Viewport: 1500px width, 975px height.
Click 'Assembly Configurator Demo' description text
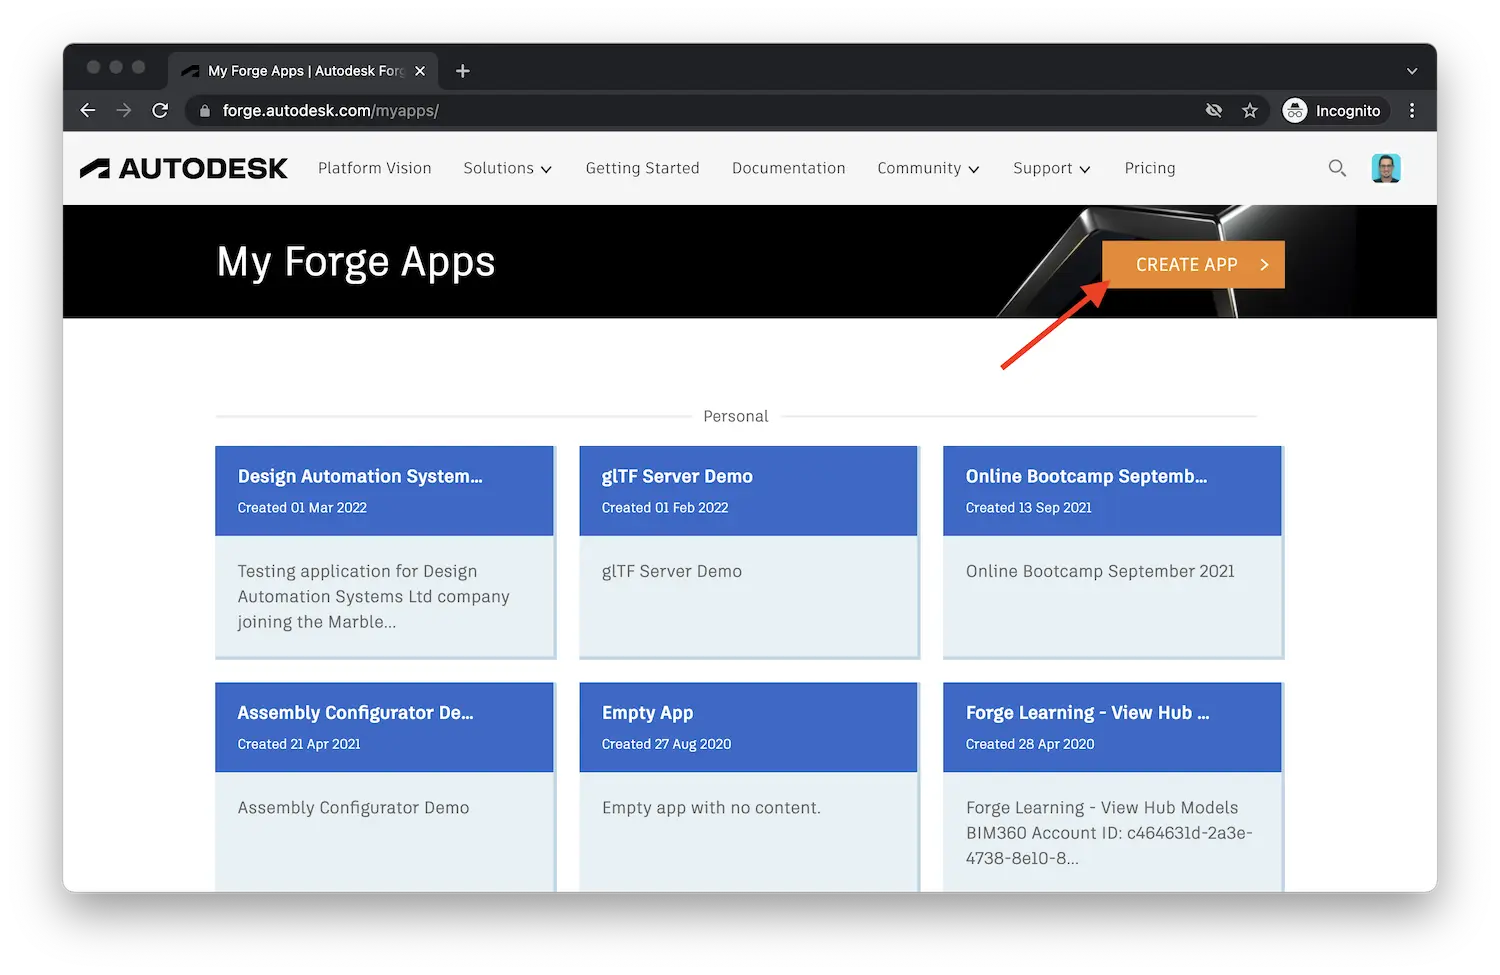(353, 808)
